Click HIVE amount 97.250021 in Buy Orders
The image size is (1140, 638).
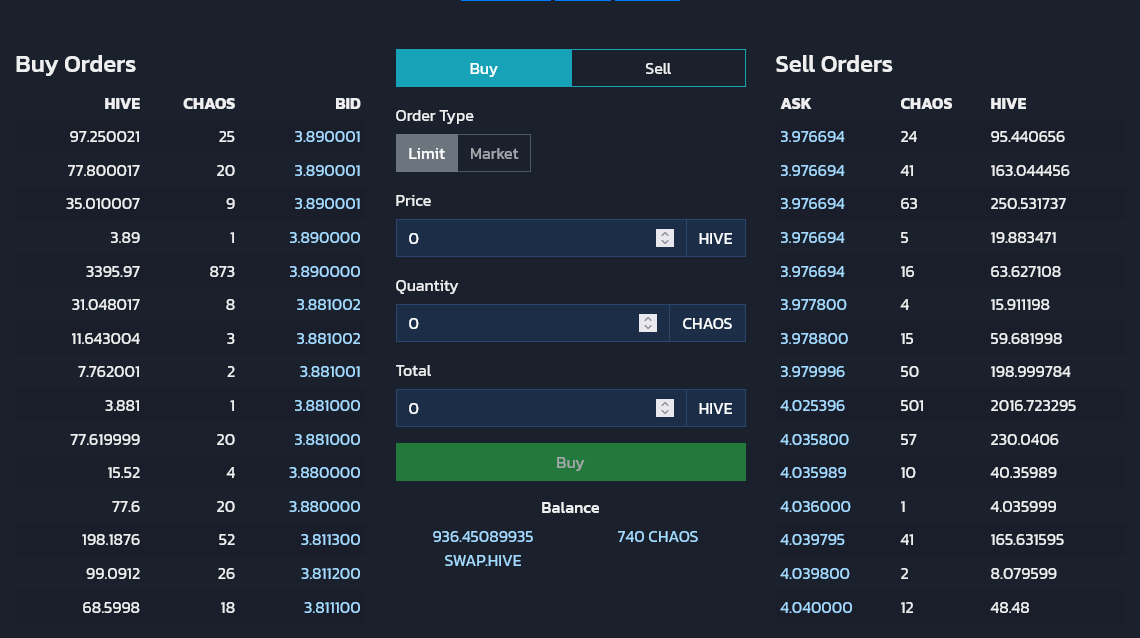coord(105,137)
